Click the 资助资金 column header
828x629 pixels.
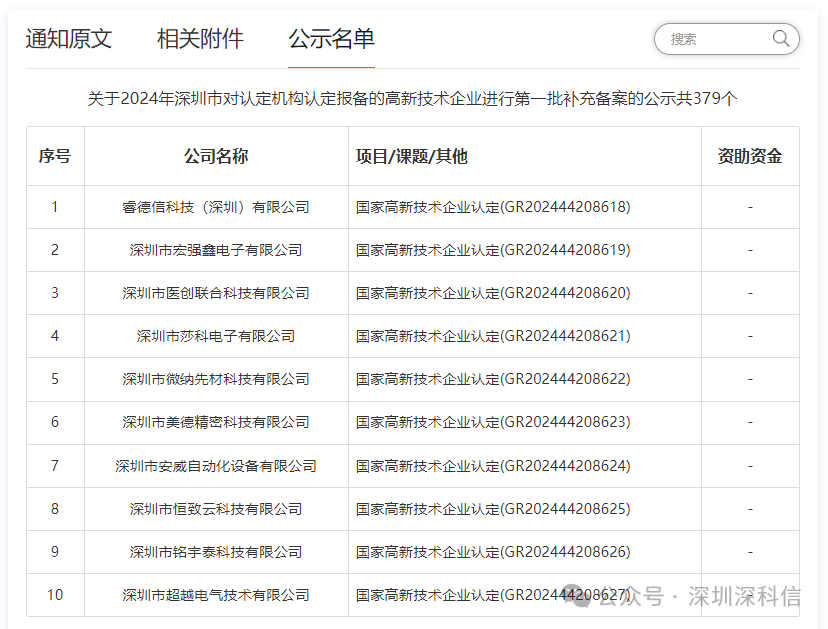(x=750, y=156)
